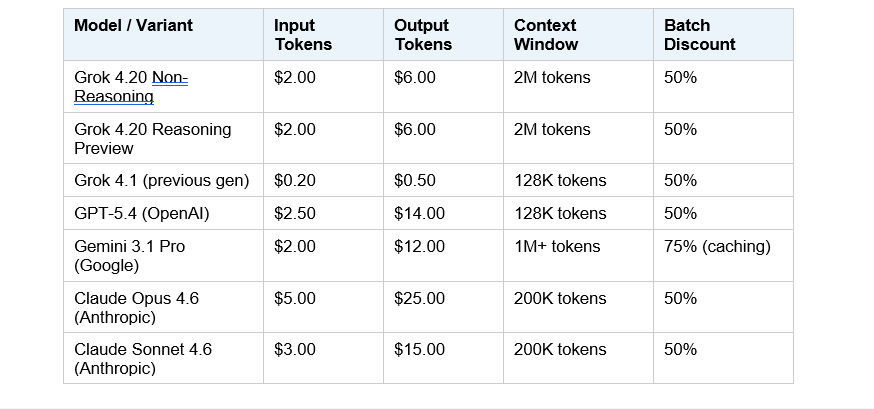Select the "$14.00" output price cell
Screen dimensions: 874x409
420,214
